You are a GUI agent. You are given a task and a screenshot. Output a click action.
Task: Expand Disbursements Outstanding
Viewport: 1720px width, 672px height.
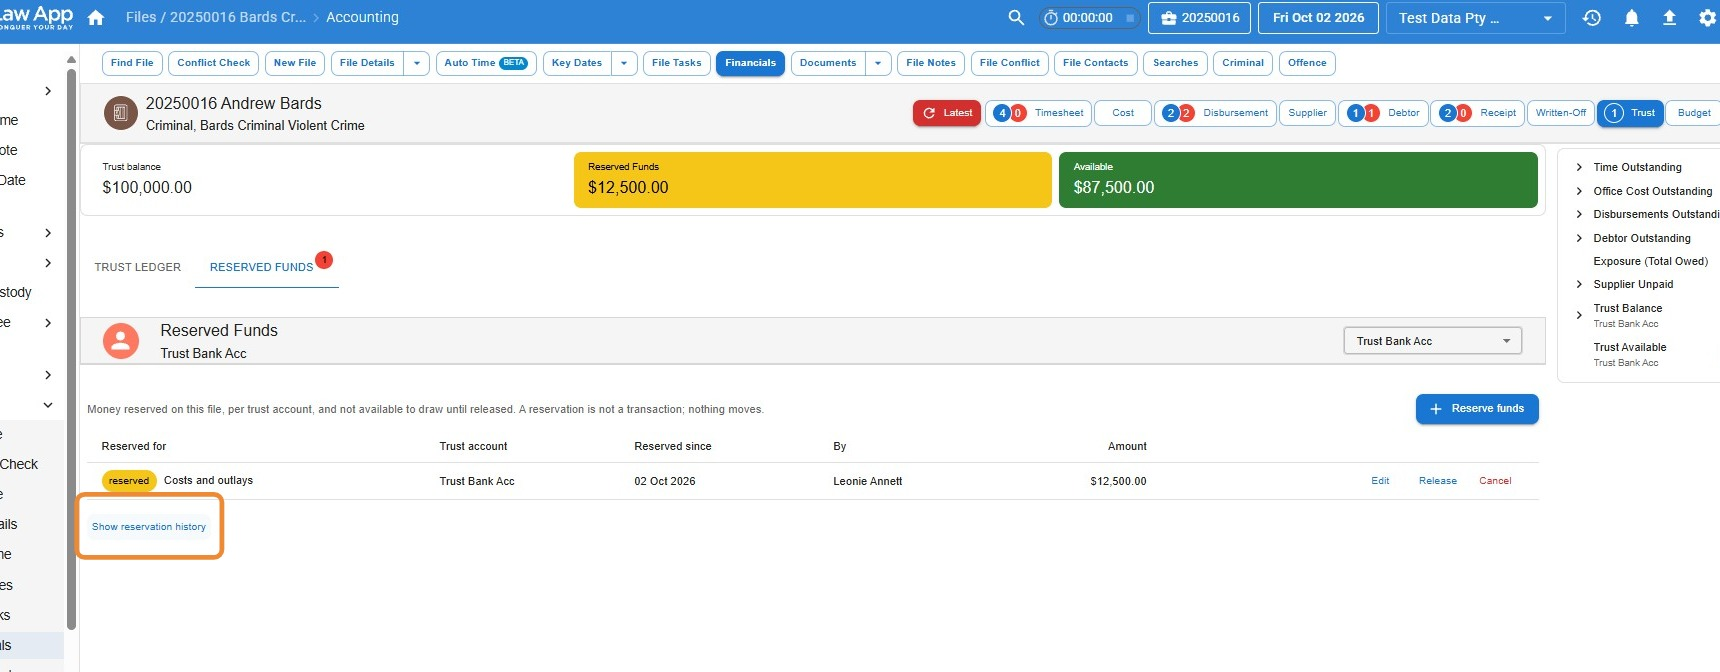(1579, 214)
